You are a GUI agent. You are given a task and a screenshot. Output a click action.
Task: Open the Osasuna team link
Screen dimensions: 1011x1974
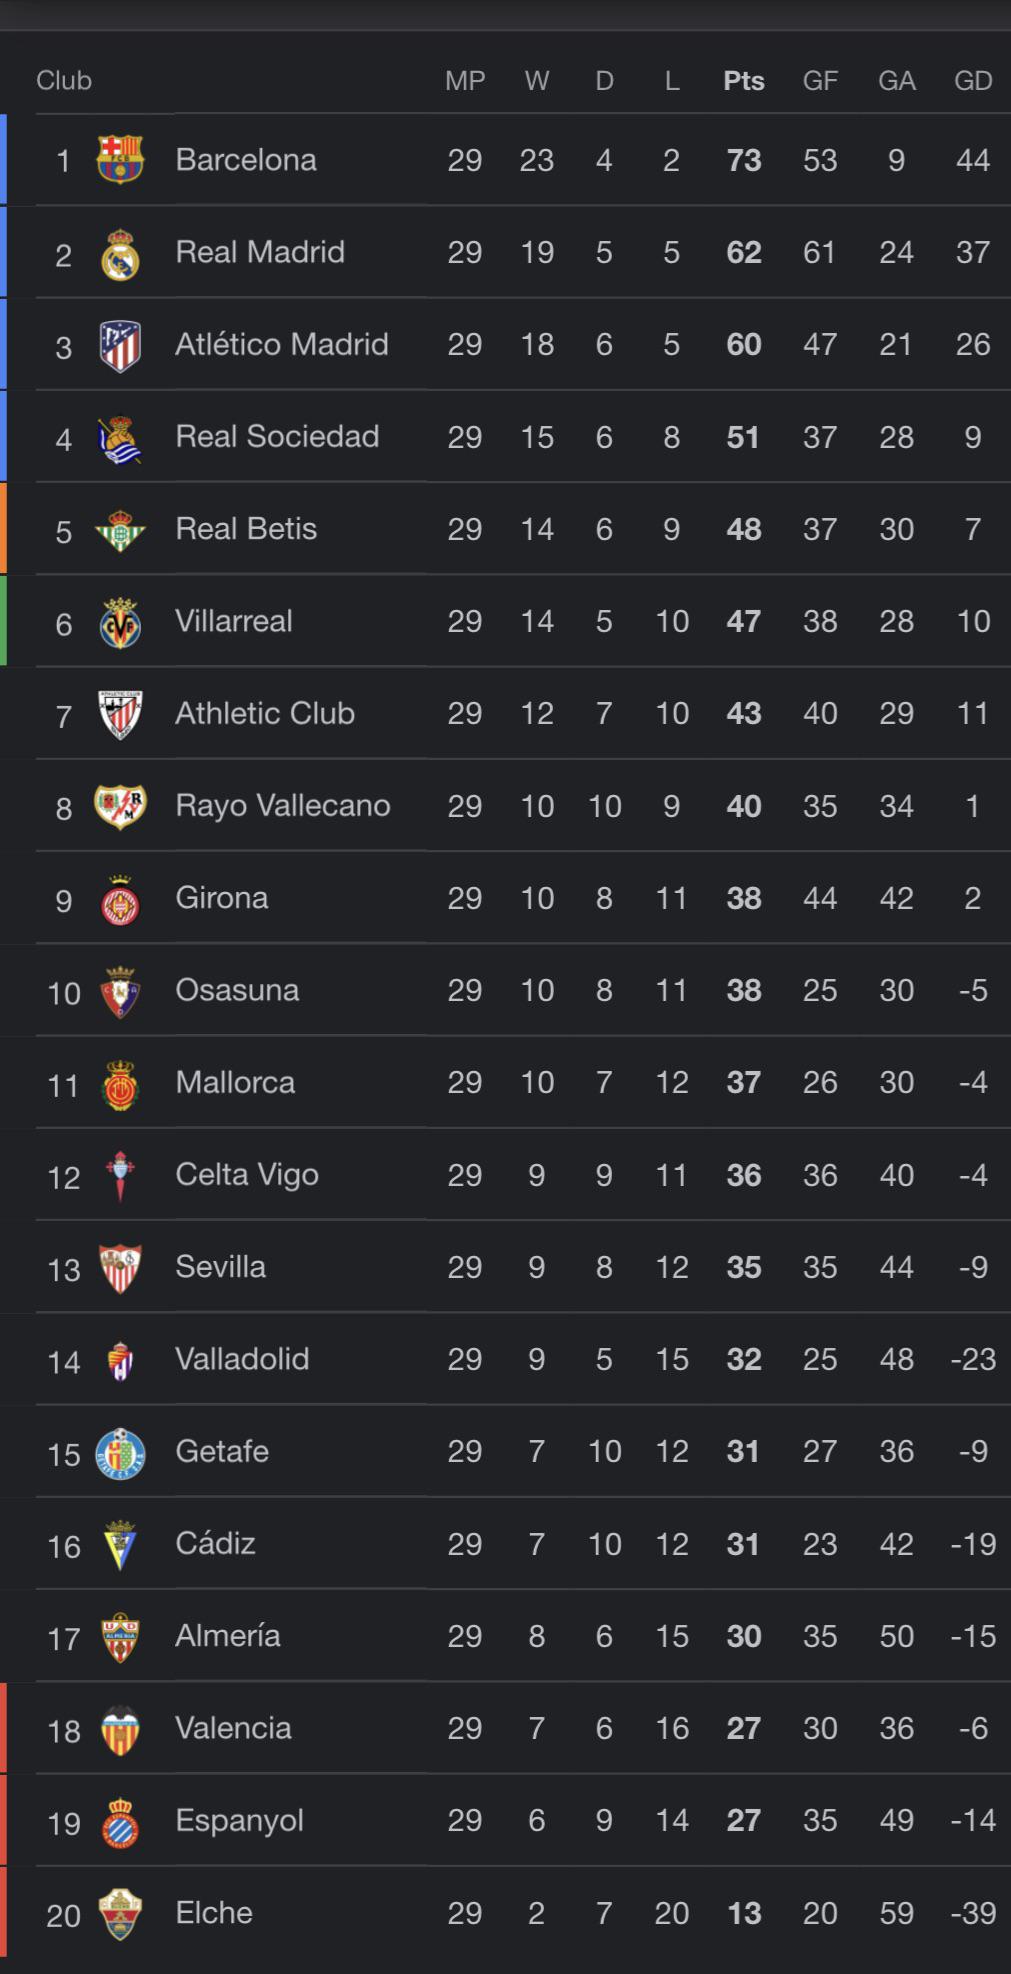pyautogui.click(x=237, y=990)
